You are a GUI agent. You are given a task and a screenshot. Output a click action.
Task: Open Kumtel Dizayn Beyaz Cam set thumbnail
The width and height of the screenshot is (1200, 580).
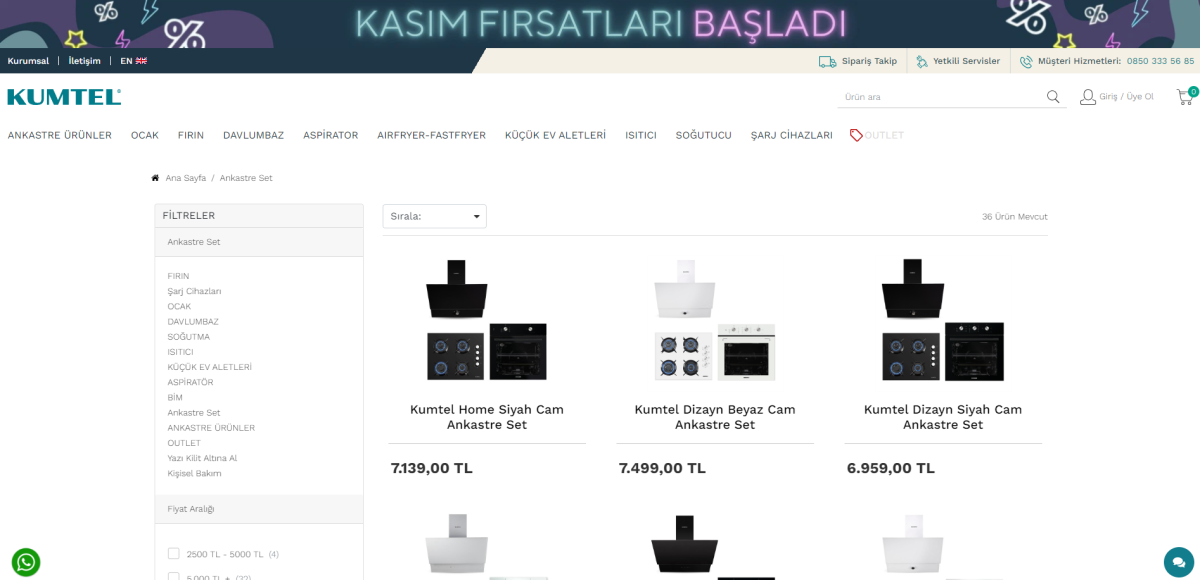coord(715,320)
